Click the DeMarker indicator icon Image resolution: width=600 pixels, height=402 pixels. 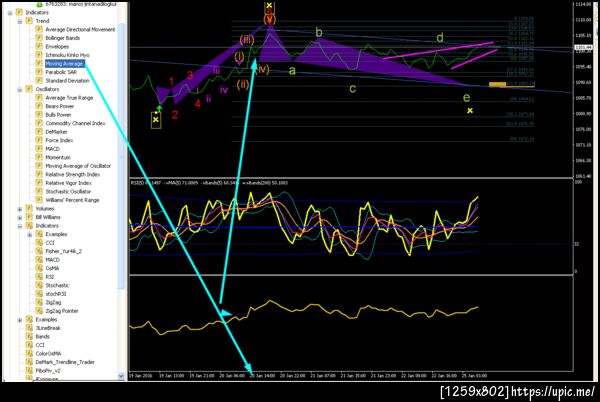coord(39,132)
